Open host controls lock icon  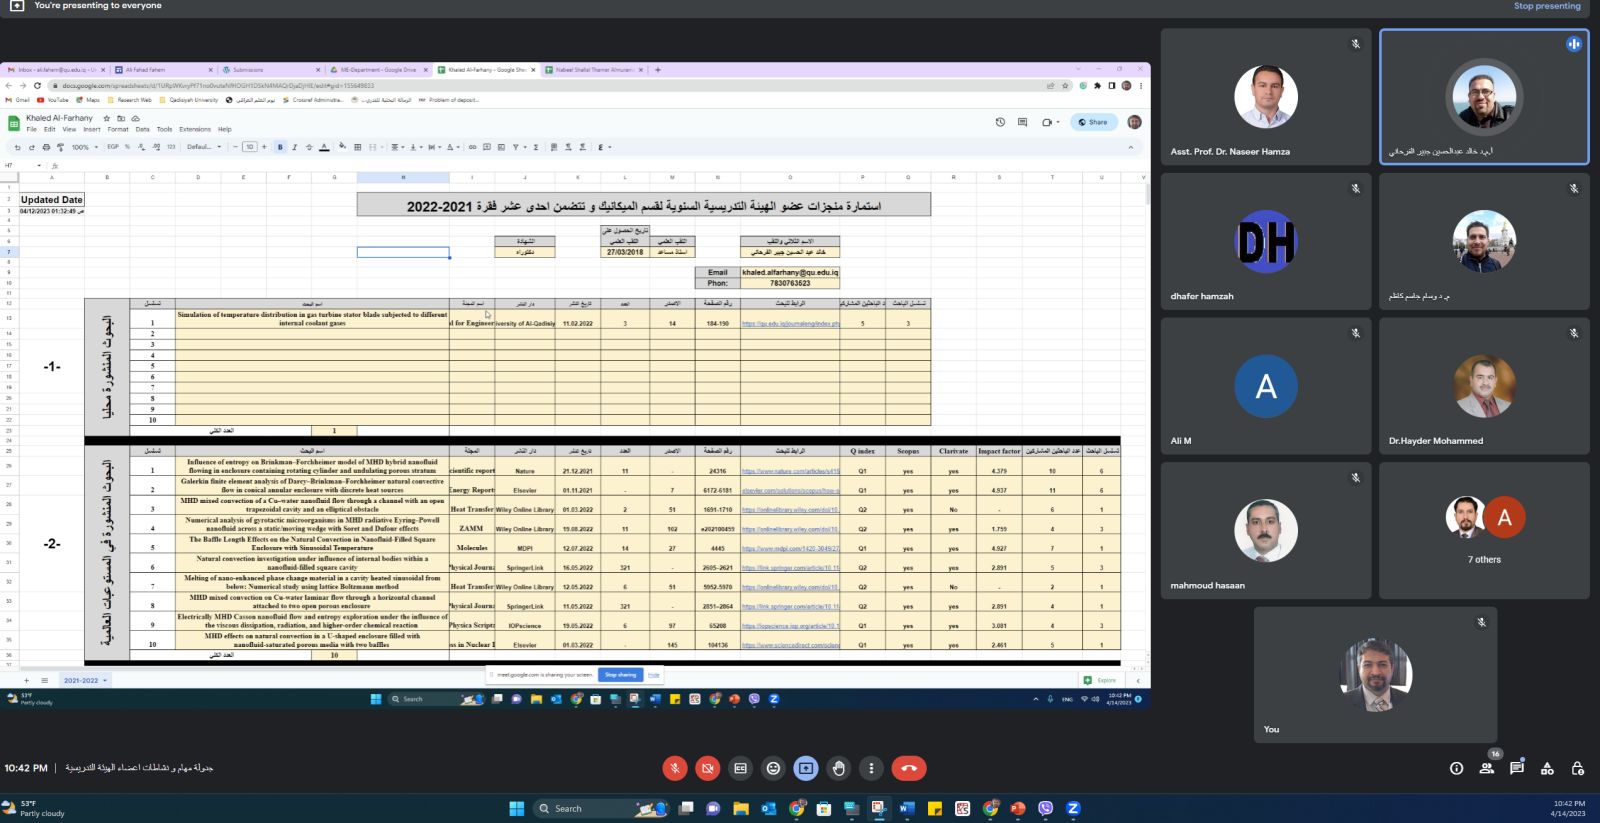[x=1577, y=768]
